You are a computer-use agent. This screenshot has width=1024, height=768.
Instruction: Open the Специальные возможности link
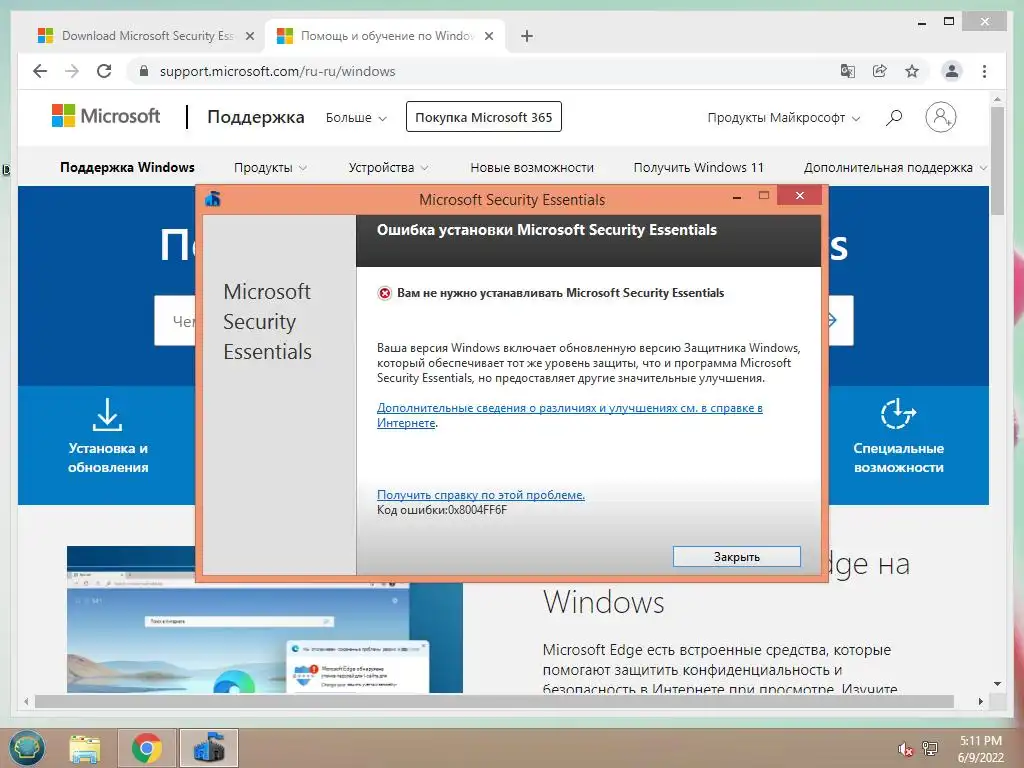(x=898, y=458)
